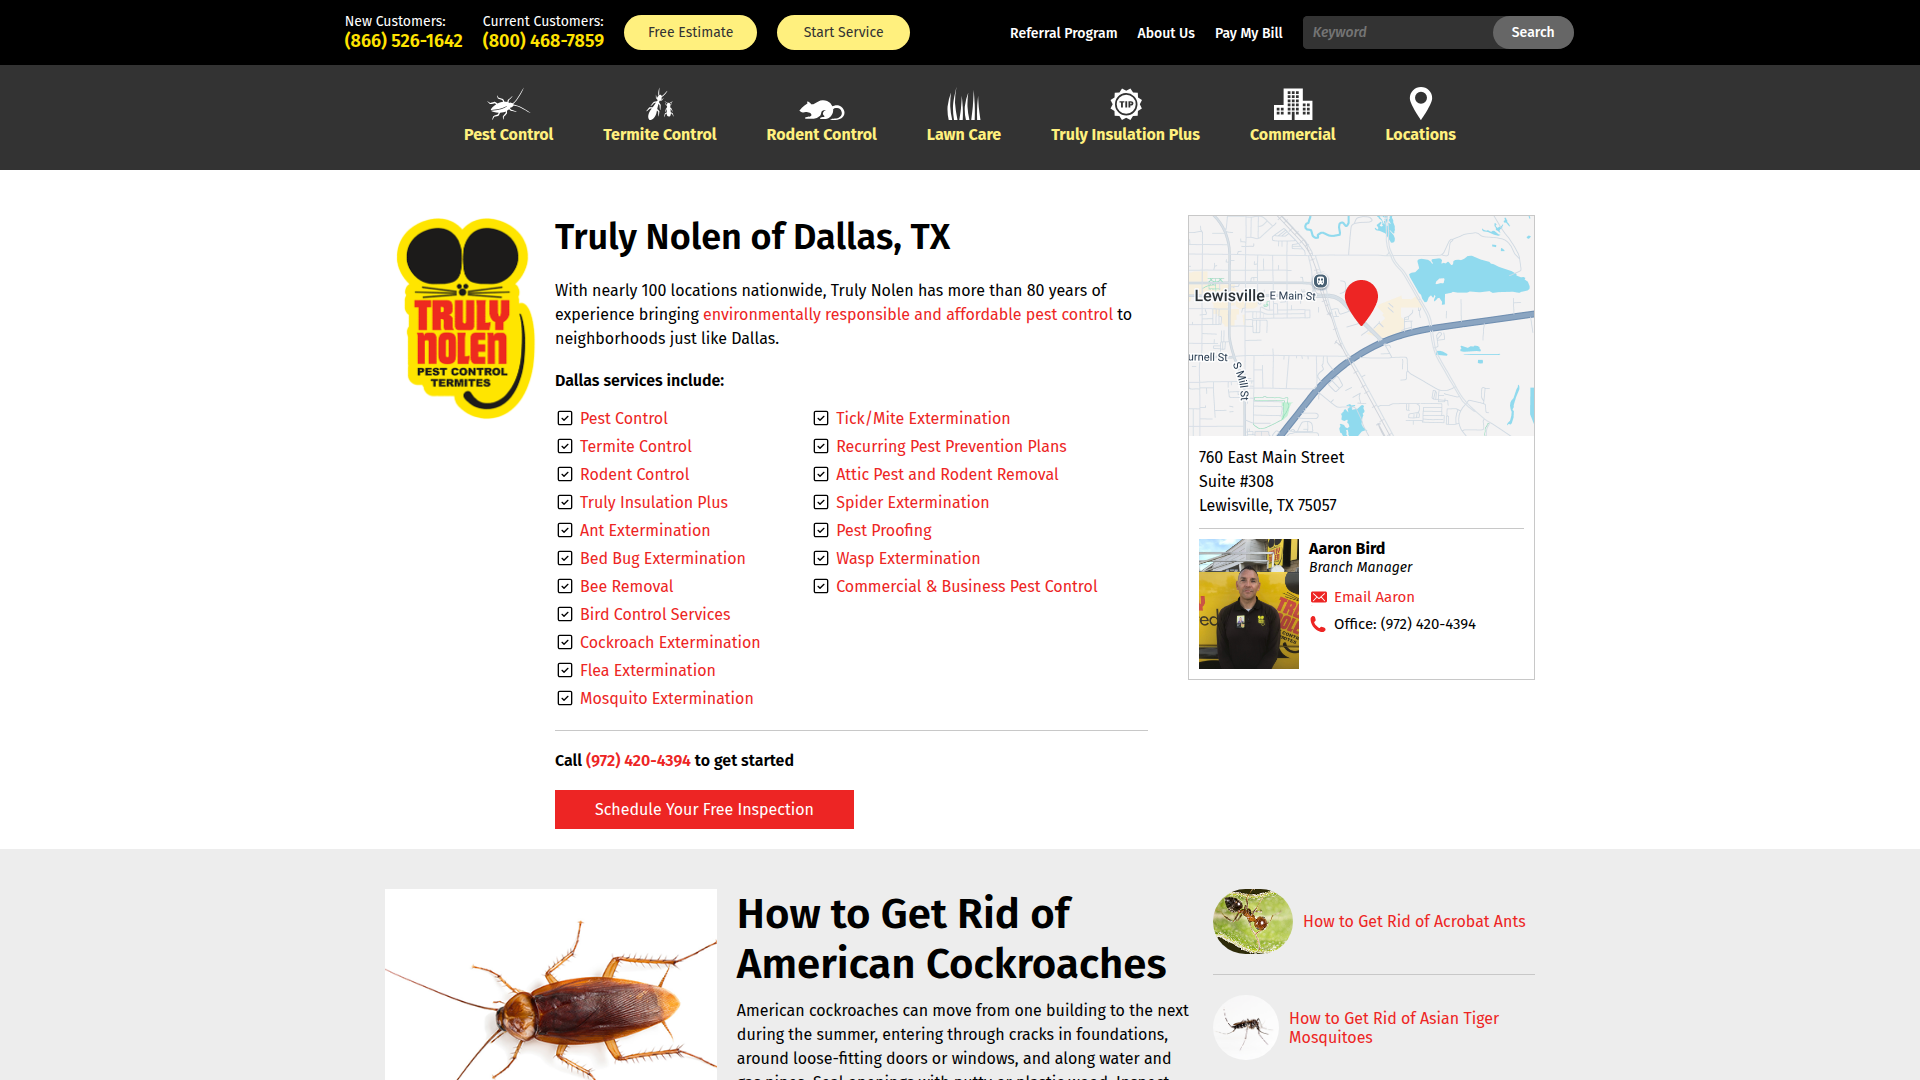Click the check icon beside Mosquito Extermination
This screenshot has height=1080, width=1920.
[x=565, y=698]
